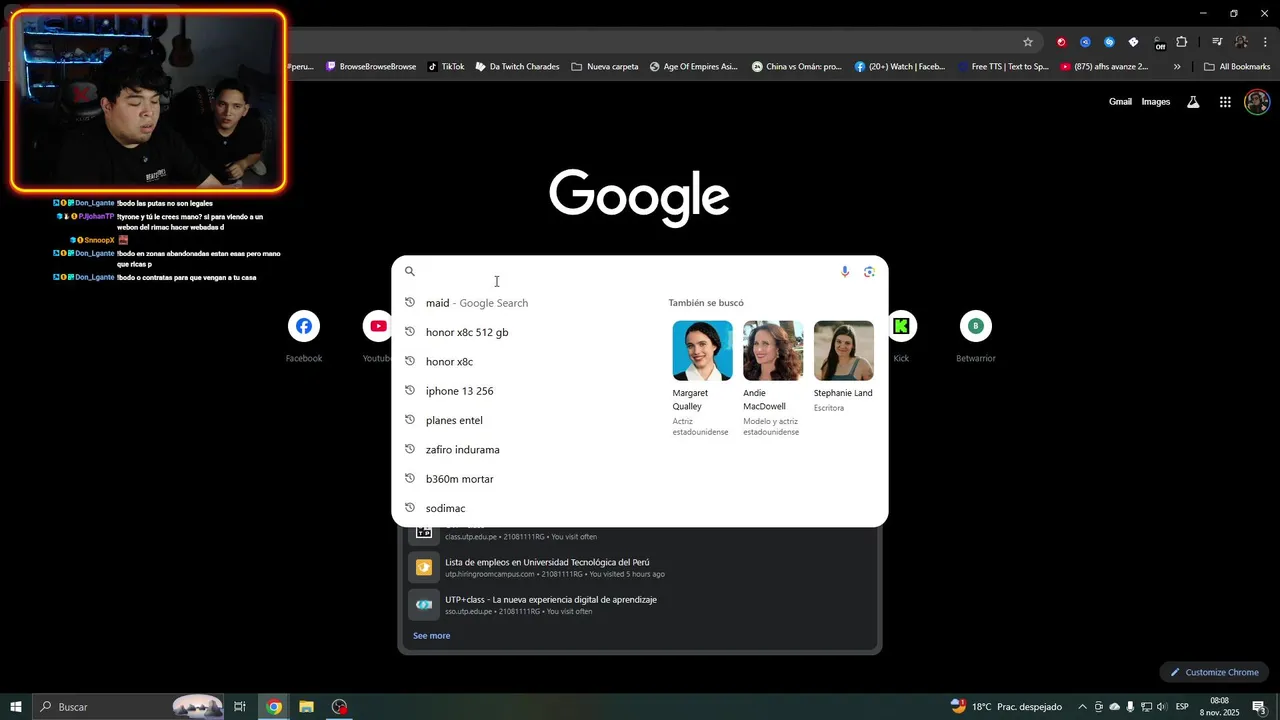Open Search Labs flask icon

click(1193, 102)
